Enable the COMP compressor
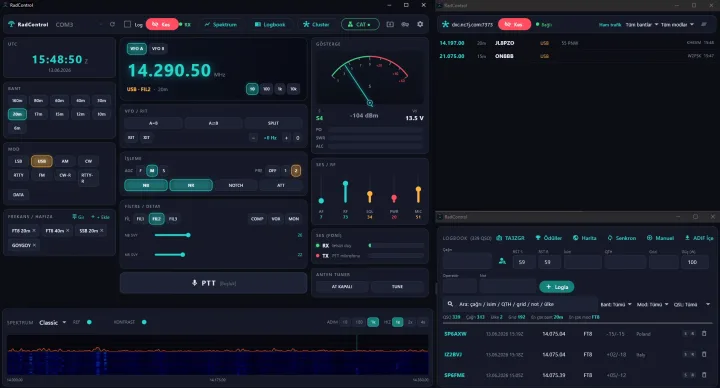The width and height of the screenshot is (720, 388). pyautogui.click(x=257, y=219)
